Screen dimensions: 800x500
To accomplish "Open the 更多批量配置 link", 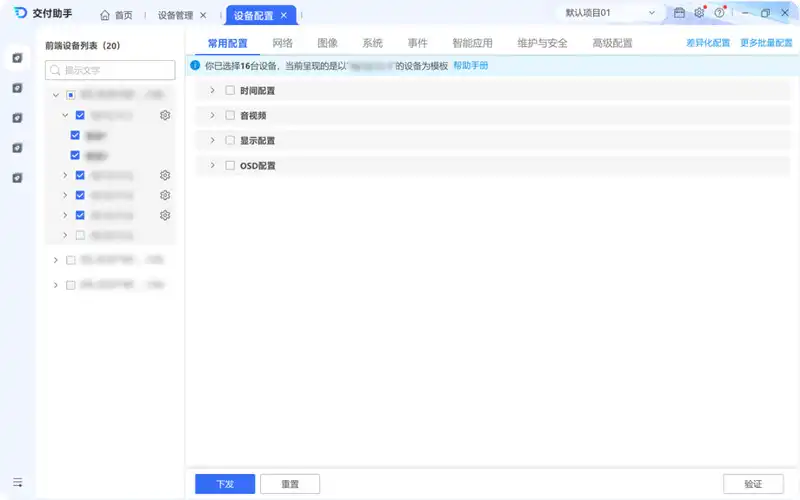I will coord(766,43).
